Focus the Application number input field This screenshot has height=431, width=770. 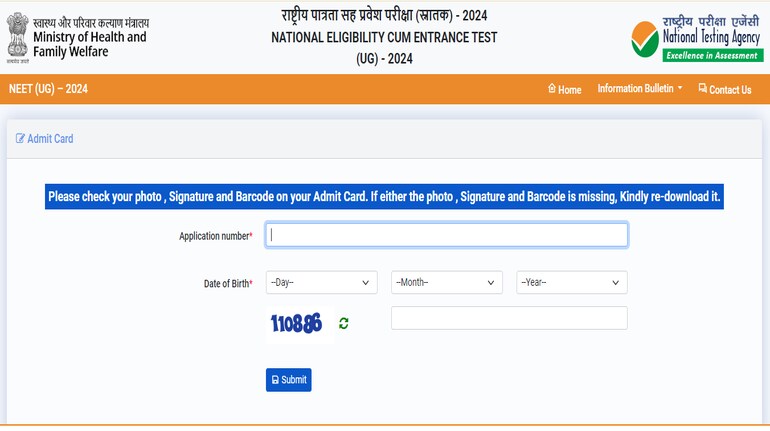[447, 235]
